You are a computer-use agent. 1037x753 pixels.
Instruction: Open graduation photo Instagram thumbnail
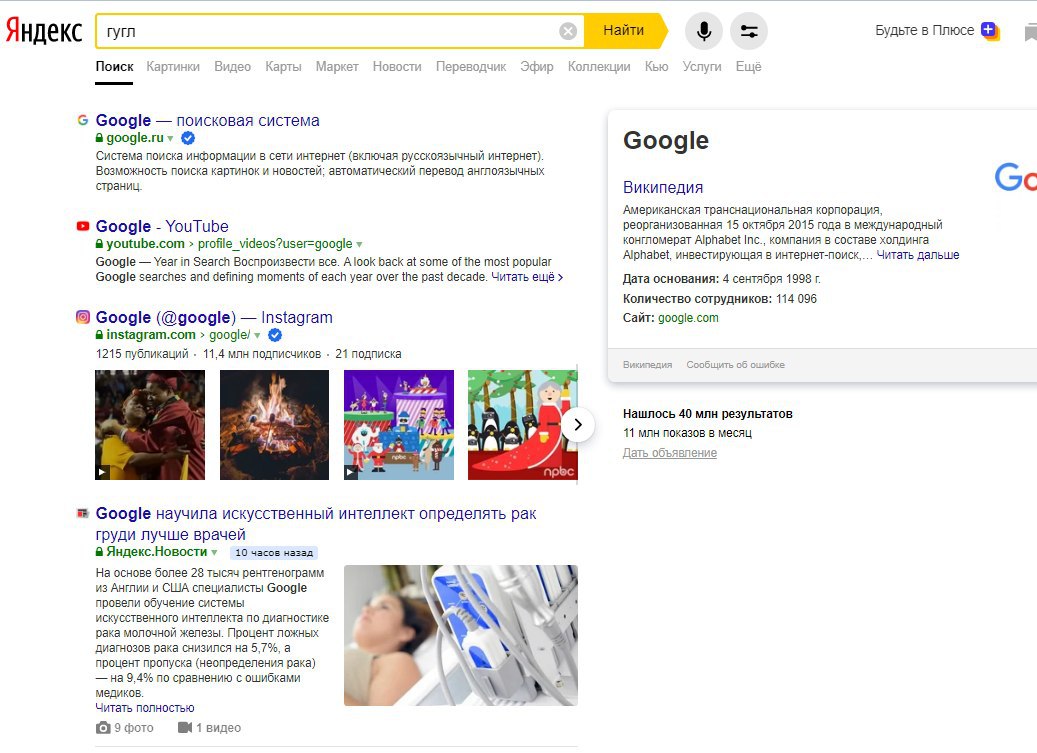point(150,425)
